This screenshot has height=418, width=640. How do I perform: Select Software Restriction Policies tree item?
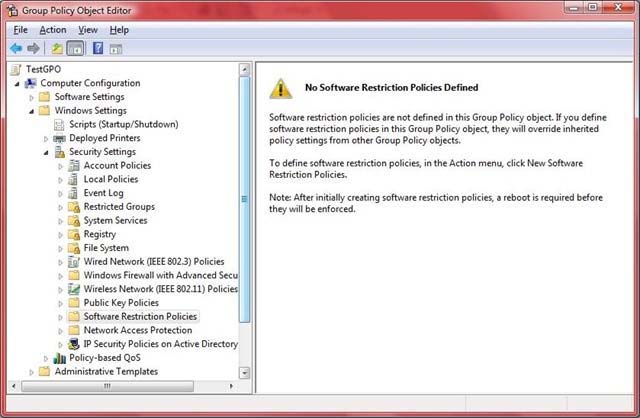point(140,316)
